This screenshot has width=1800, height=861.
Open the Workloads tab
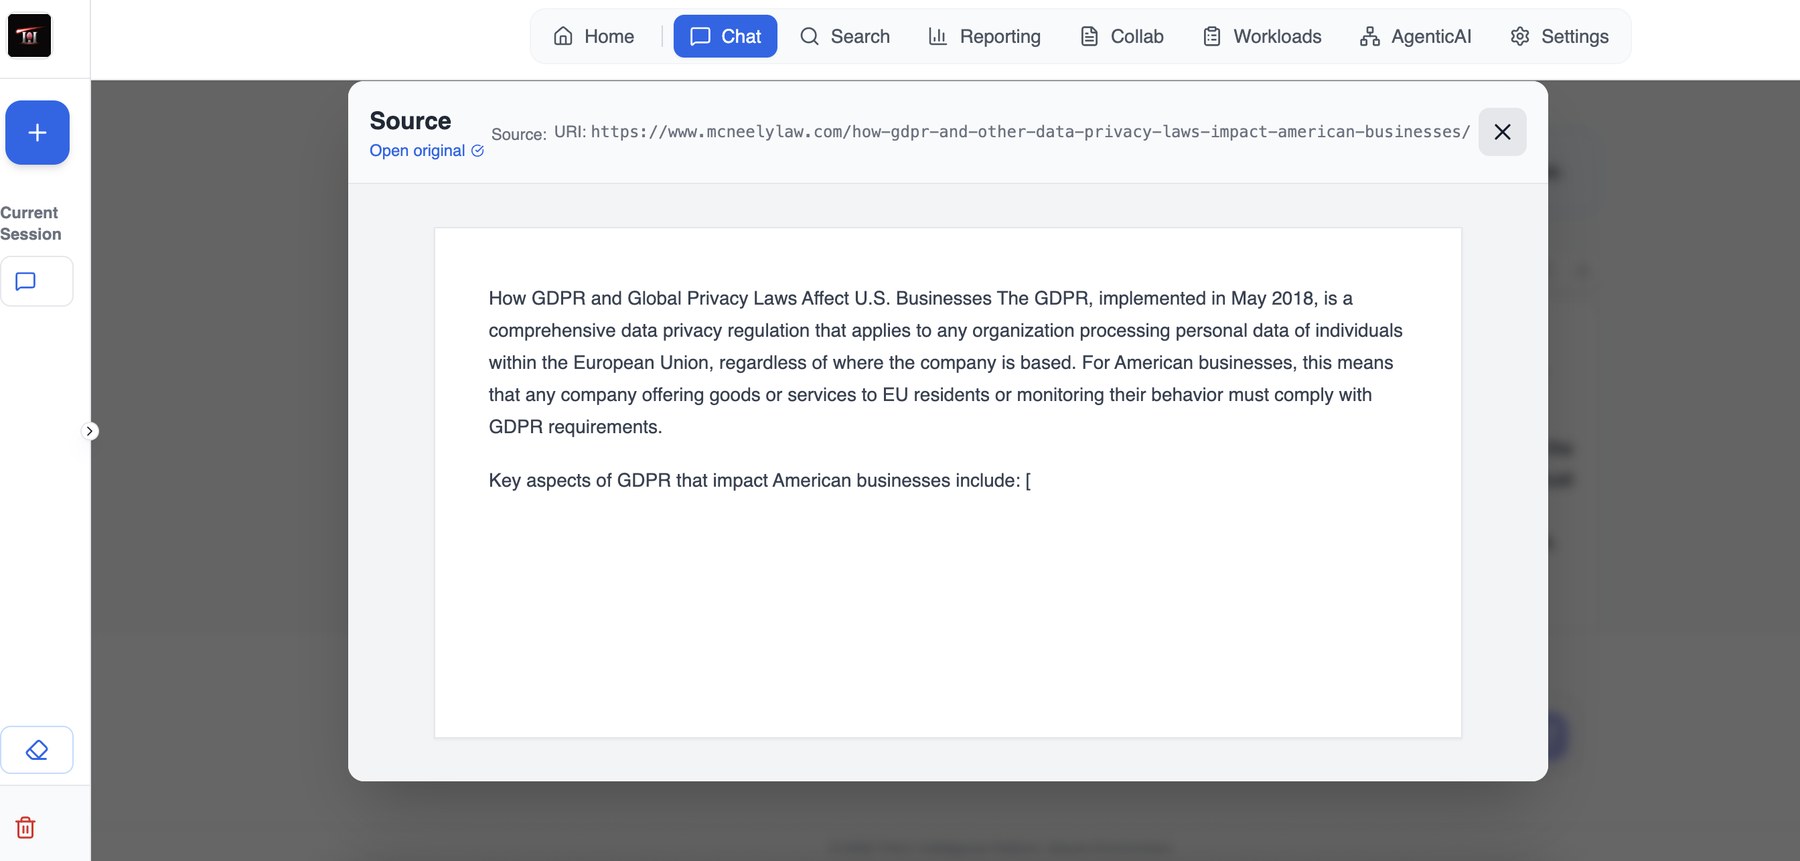pos(1262,37)
